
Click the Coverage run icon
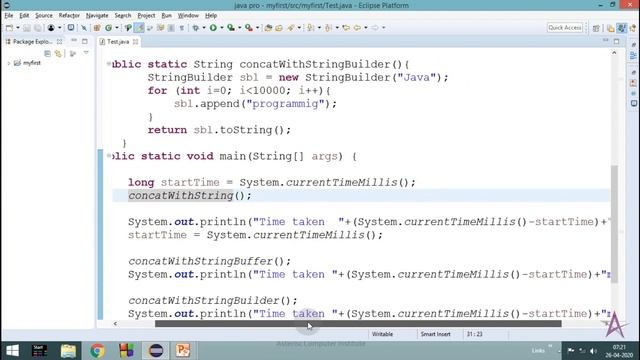(x=231, y=28)
